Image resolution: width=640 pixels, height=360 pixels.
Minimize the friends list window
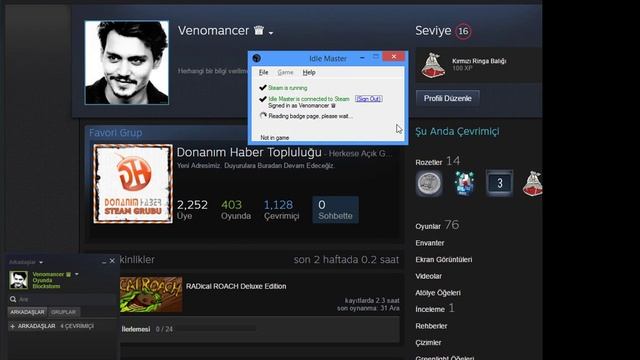click(x=104, y=261)
